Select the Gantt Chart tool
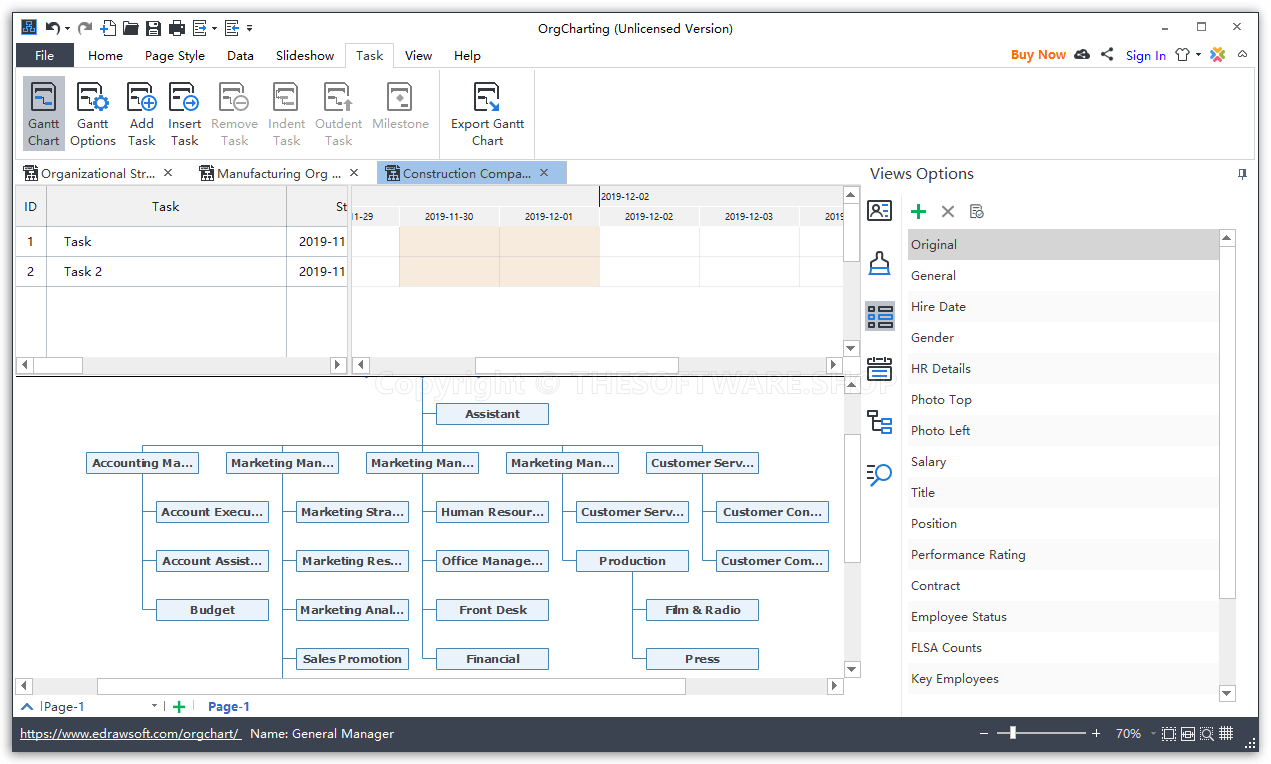This screenshot has width=1271, height=764. (43, 111)
